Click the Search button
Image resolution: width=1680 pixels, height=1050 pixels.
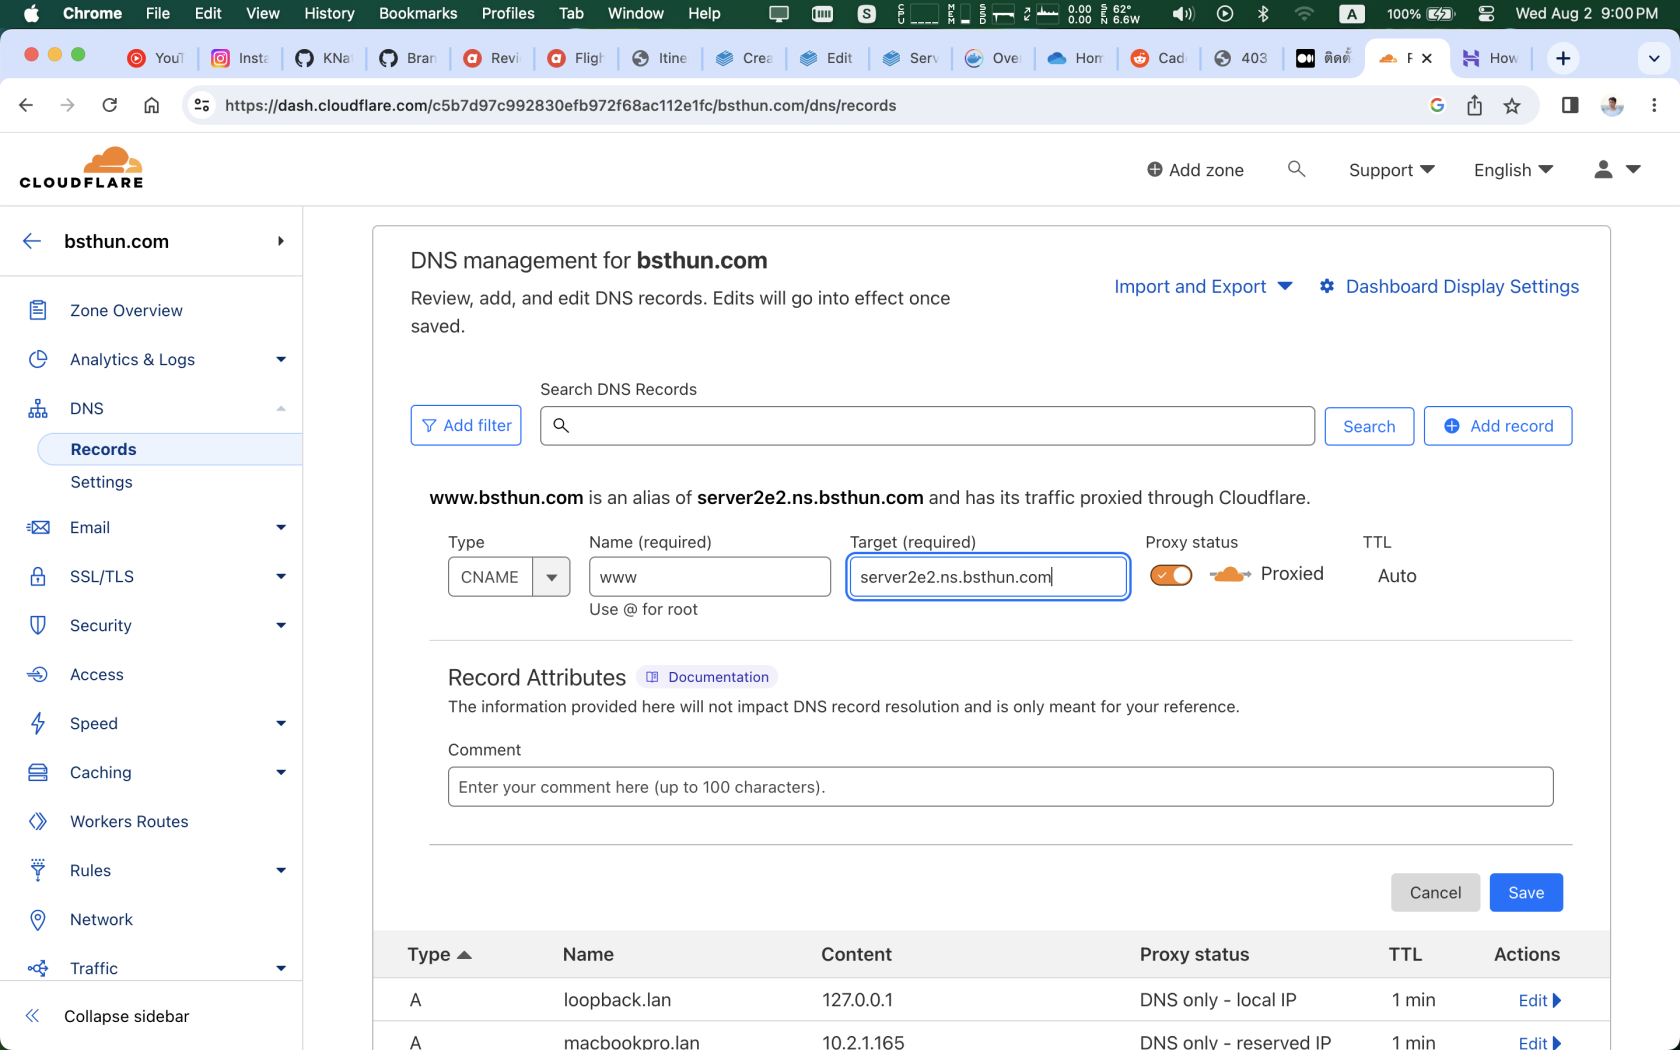click(x=1369, y=426)
